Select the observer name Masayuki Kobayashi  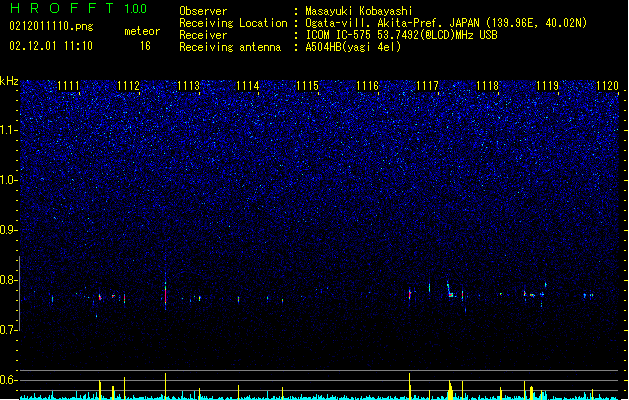click(359, 11)
